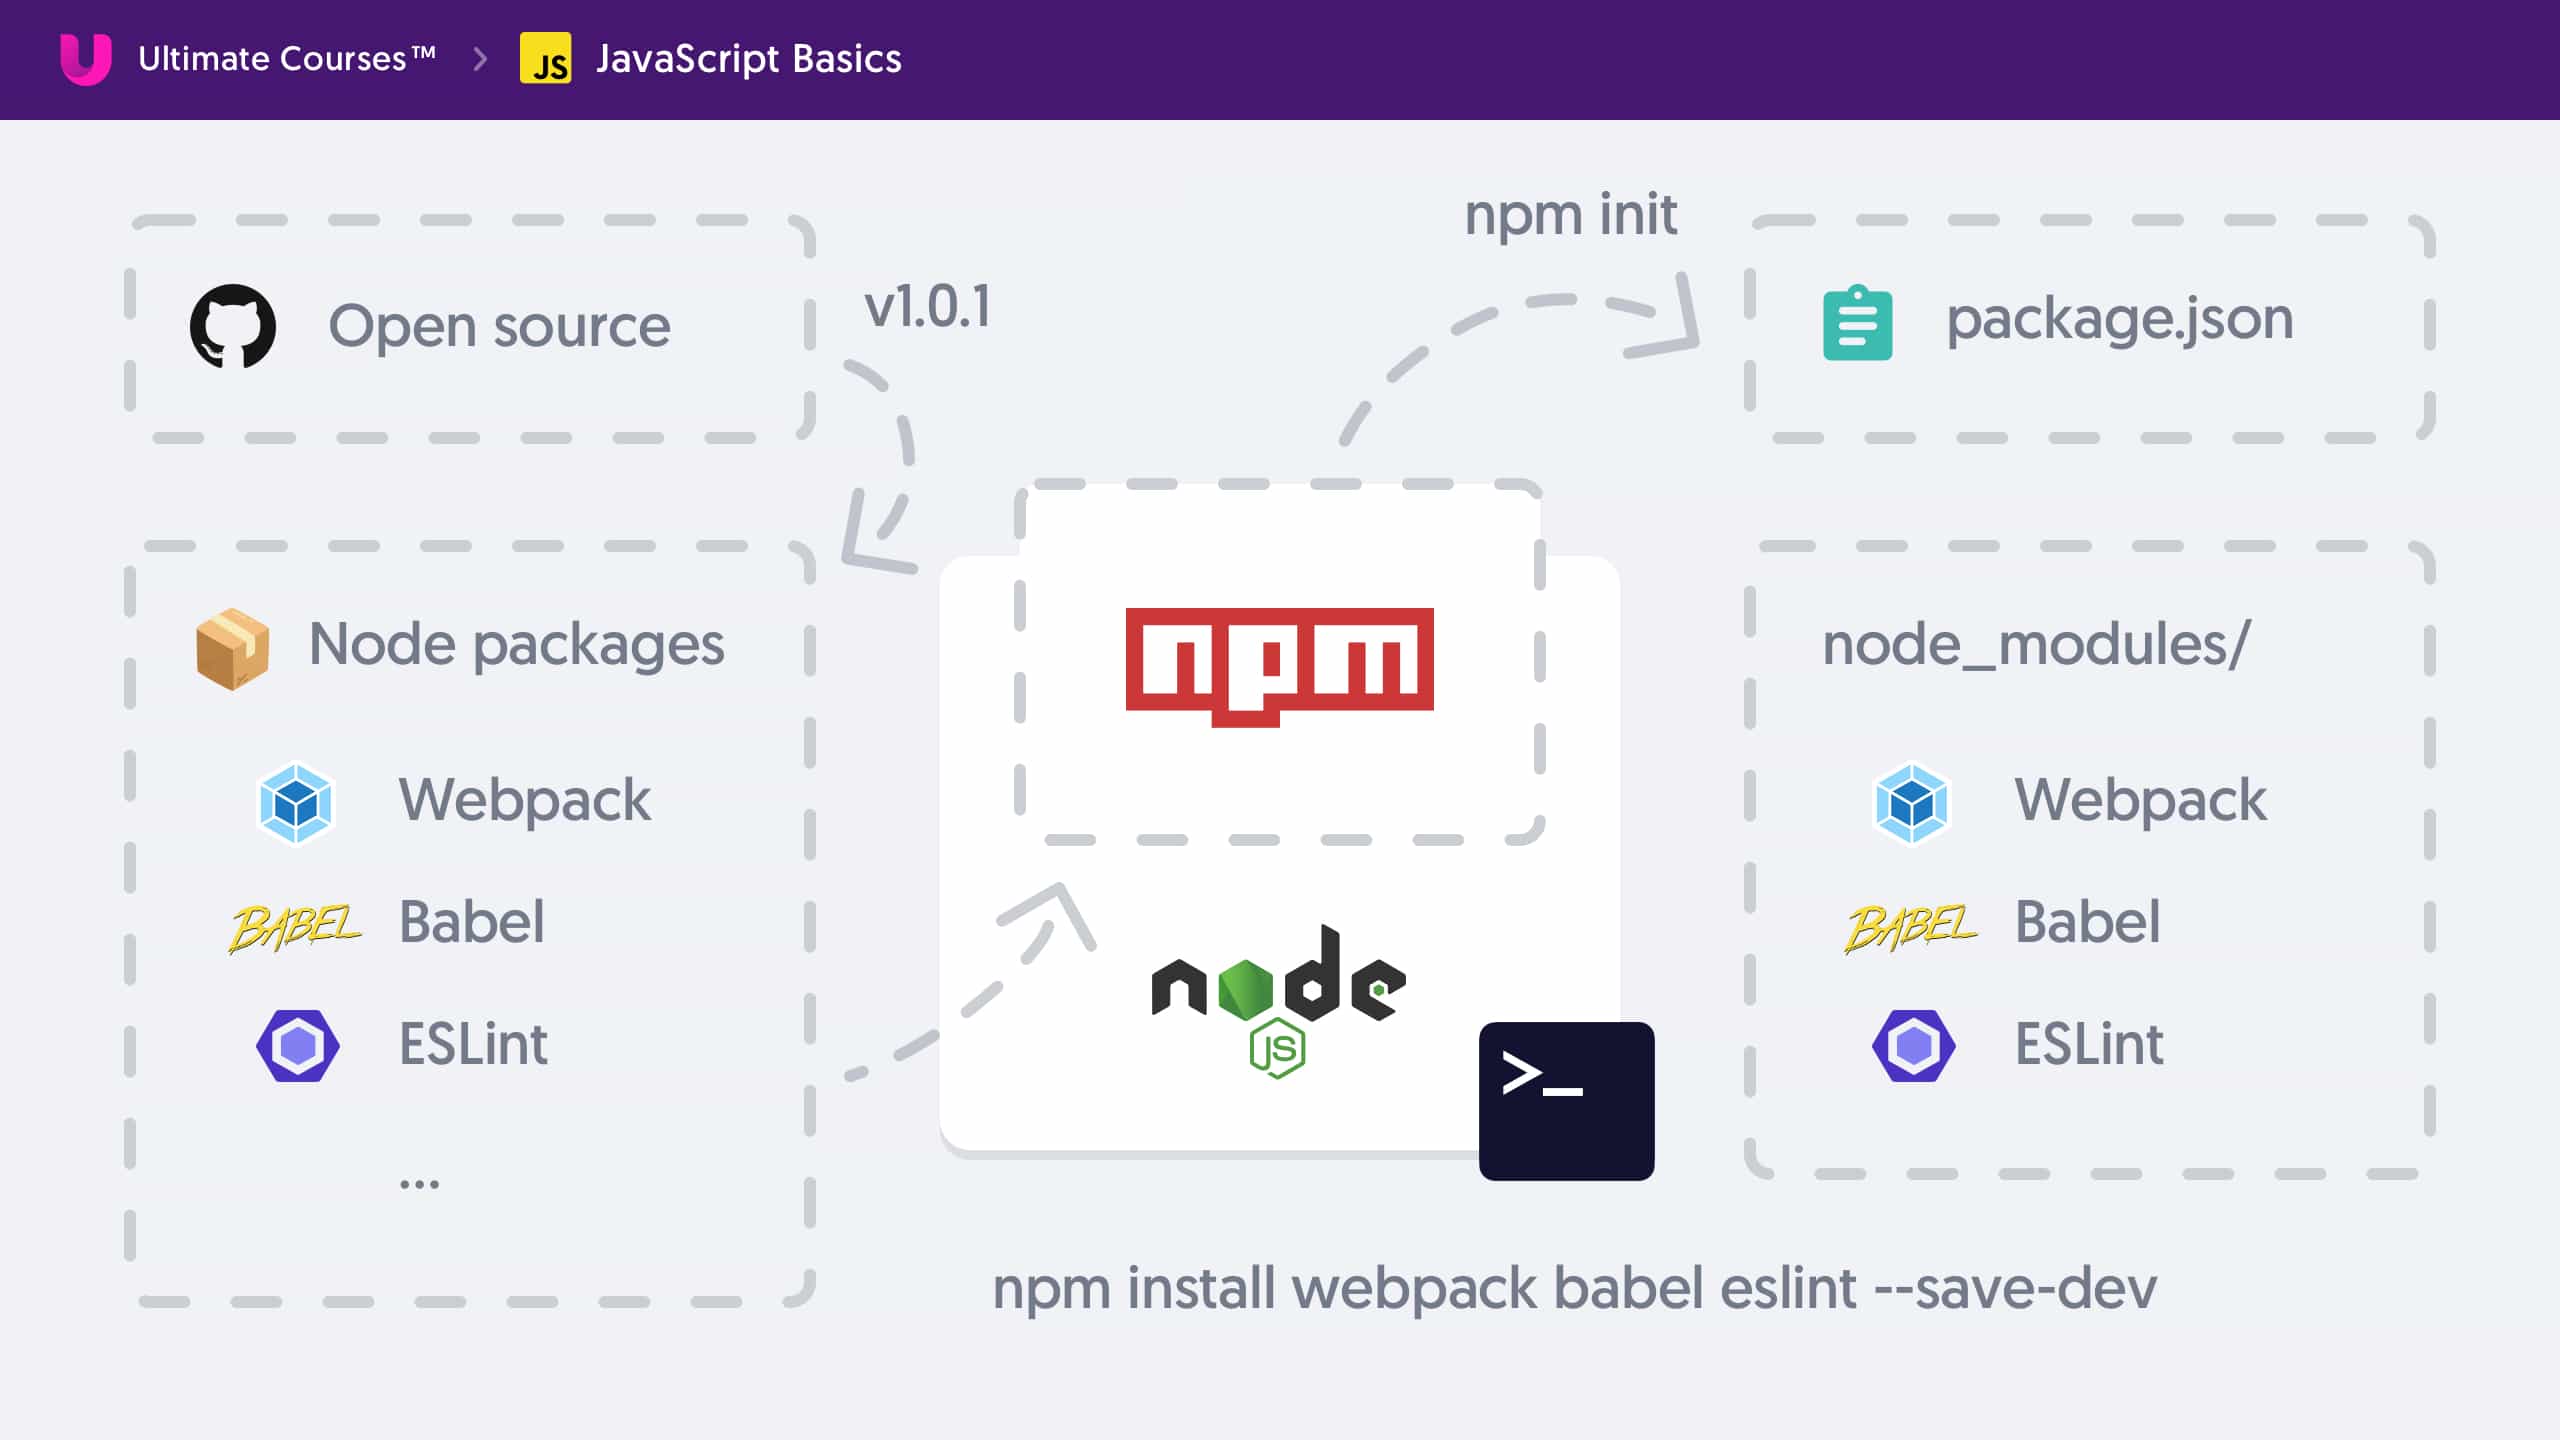Click the Ultimate Courses pink U logo
The height and width of the screenshot is (1440, 2560).
point(86,59)
